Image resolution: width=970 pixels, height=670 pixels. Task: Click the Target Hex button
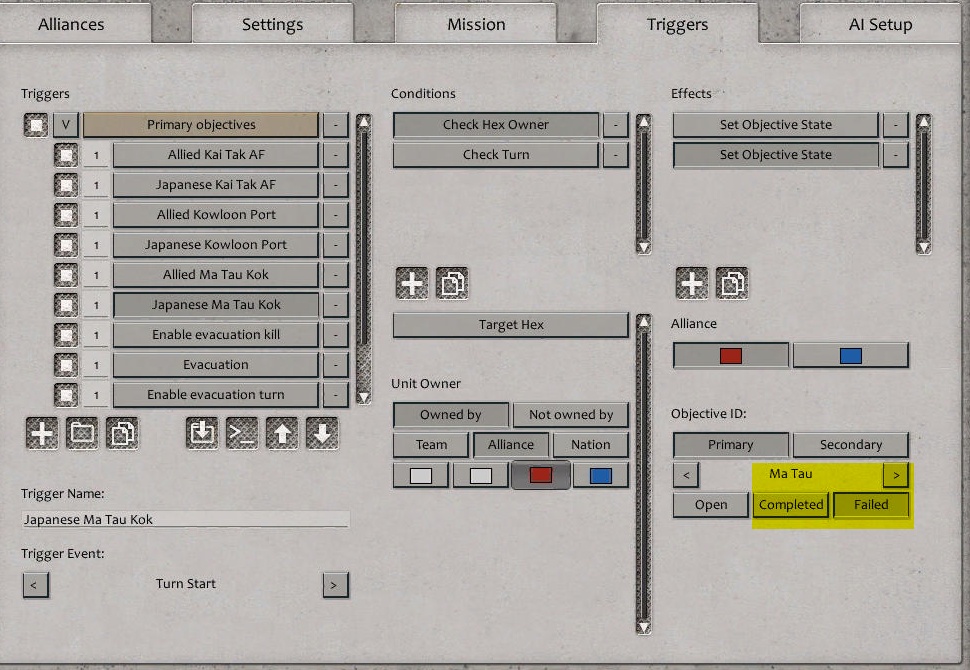point(510,324)
